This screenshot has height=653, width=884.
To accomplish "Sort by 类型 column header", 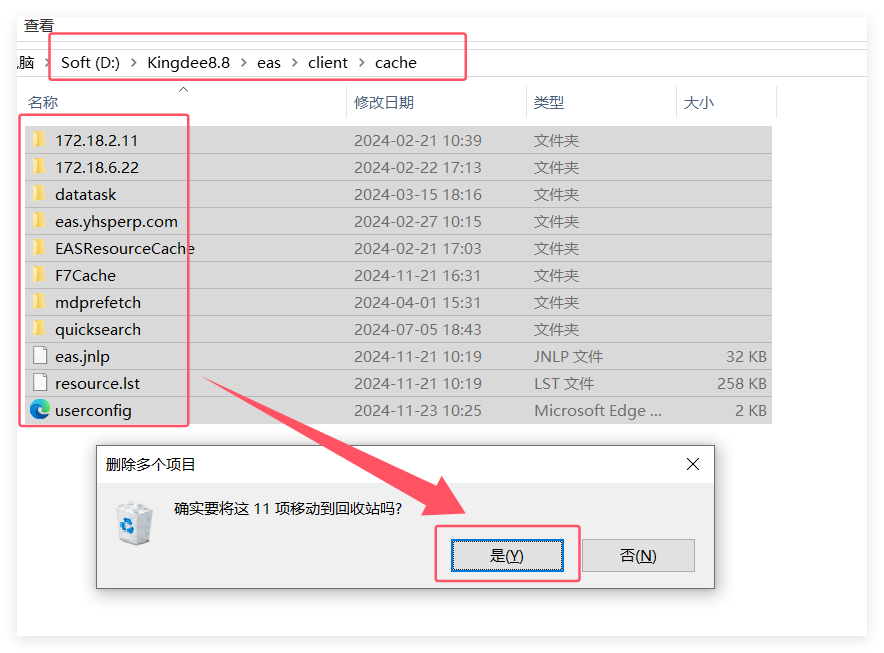I will (549, 102).
